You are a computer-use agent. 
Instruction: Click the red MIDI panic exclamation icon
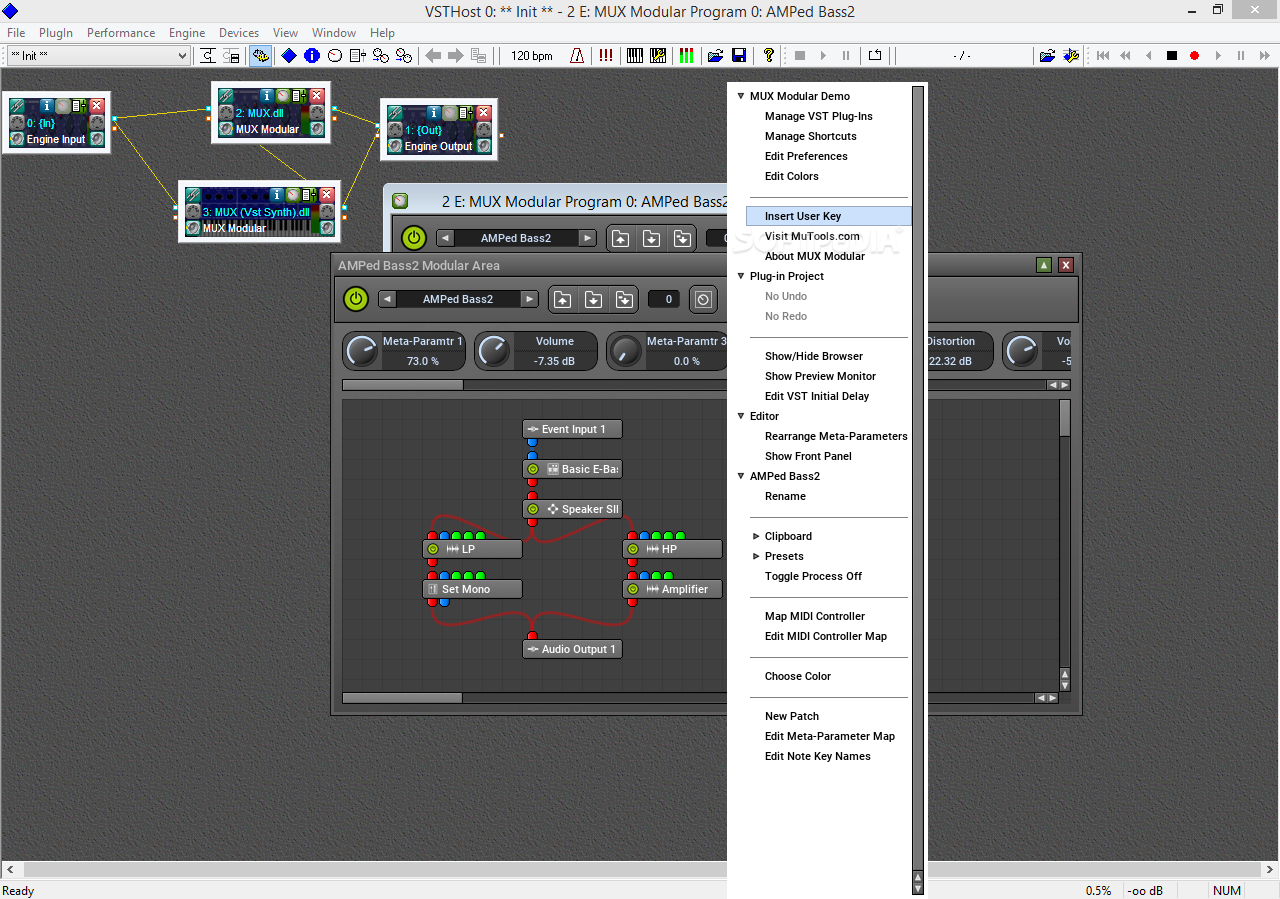606,56
